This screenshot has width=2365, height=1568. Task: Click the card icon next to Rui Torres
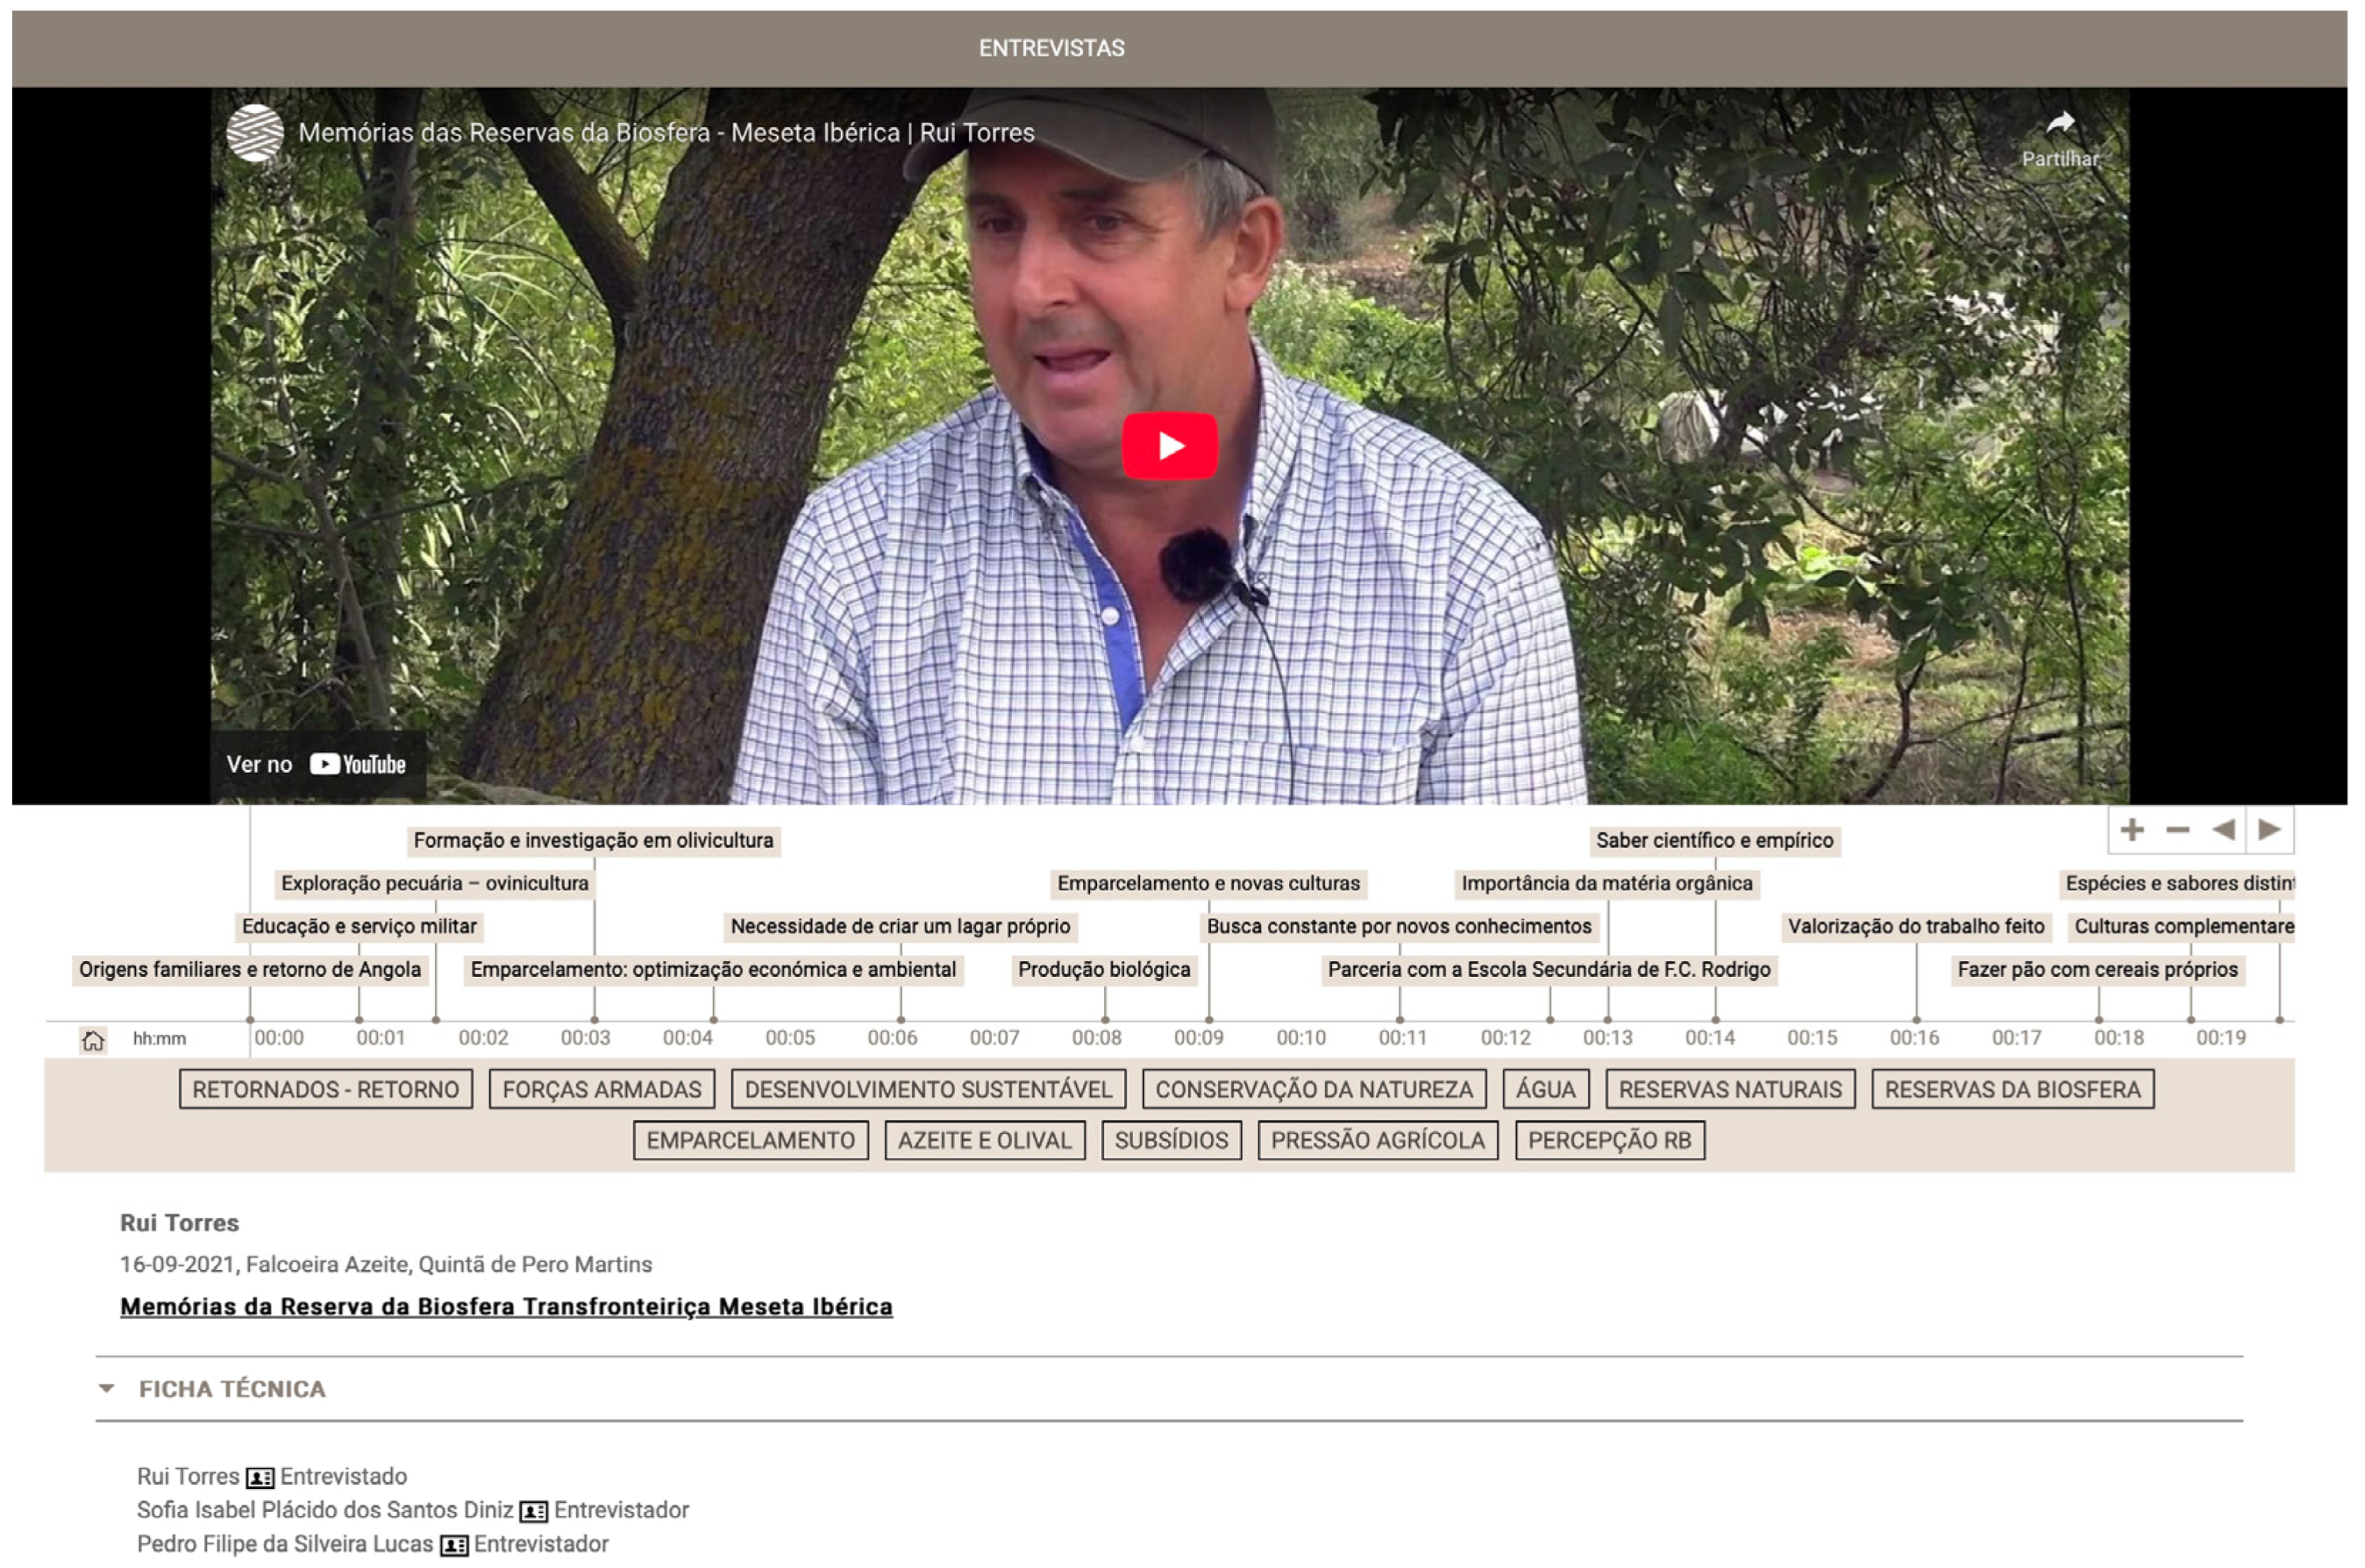[260, 1478]
